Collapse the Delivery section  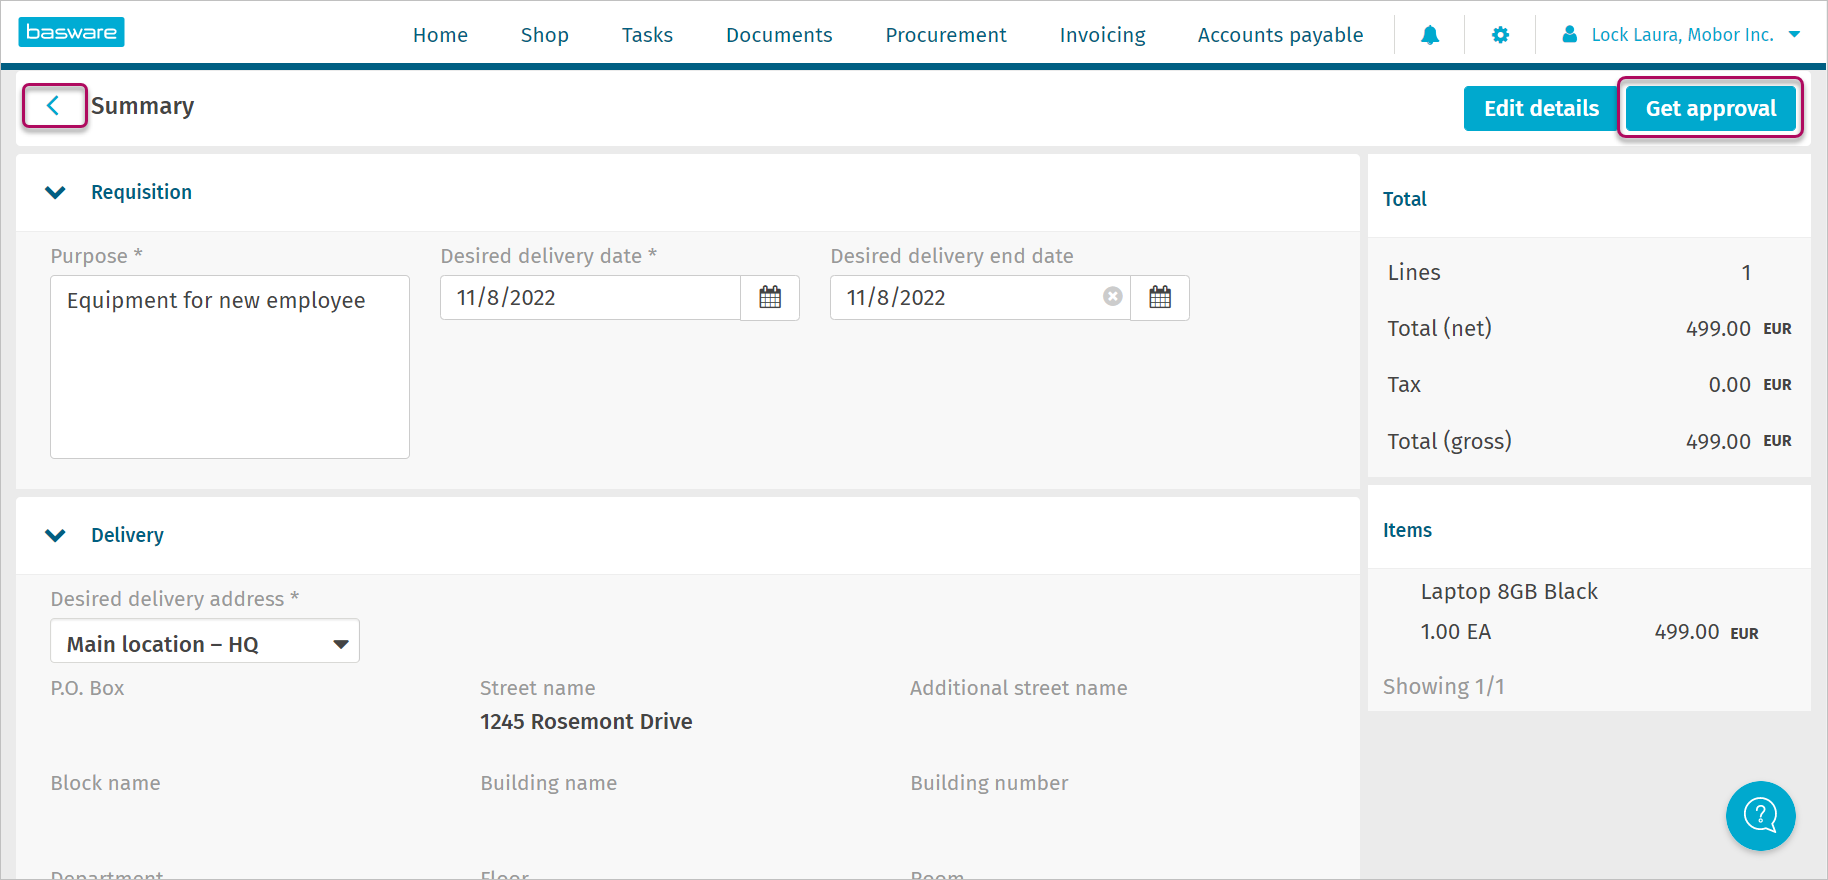56,535
